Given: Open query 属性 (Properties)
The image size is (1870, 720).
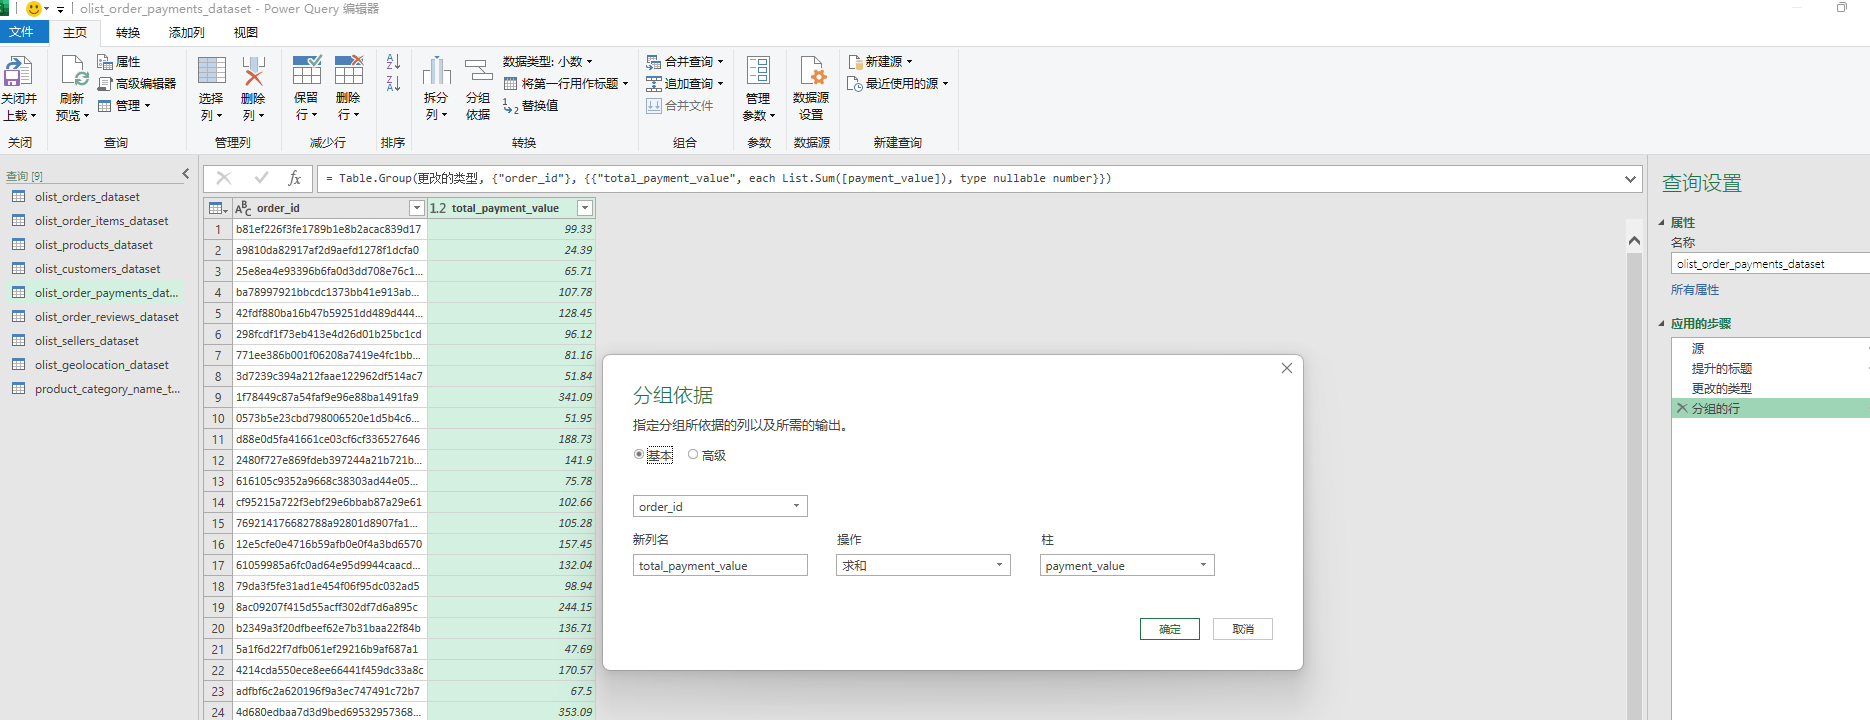Looking at the screenshot, I should click(x=119, y=62).
